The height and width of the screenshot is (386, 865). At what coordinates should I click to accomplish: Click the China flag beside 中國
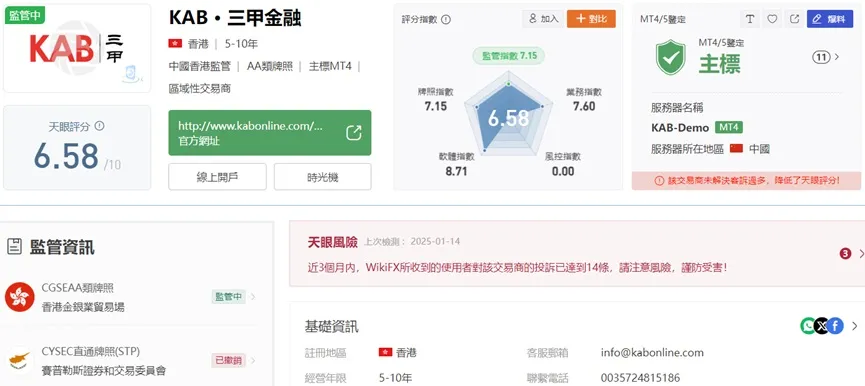736,148
